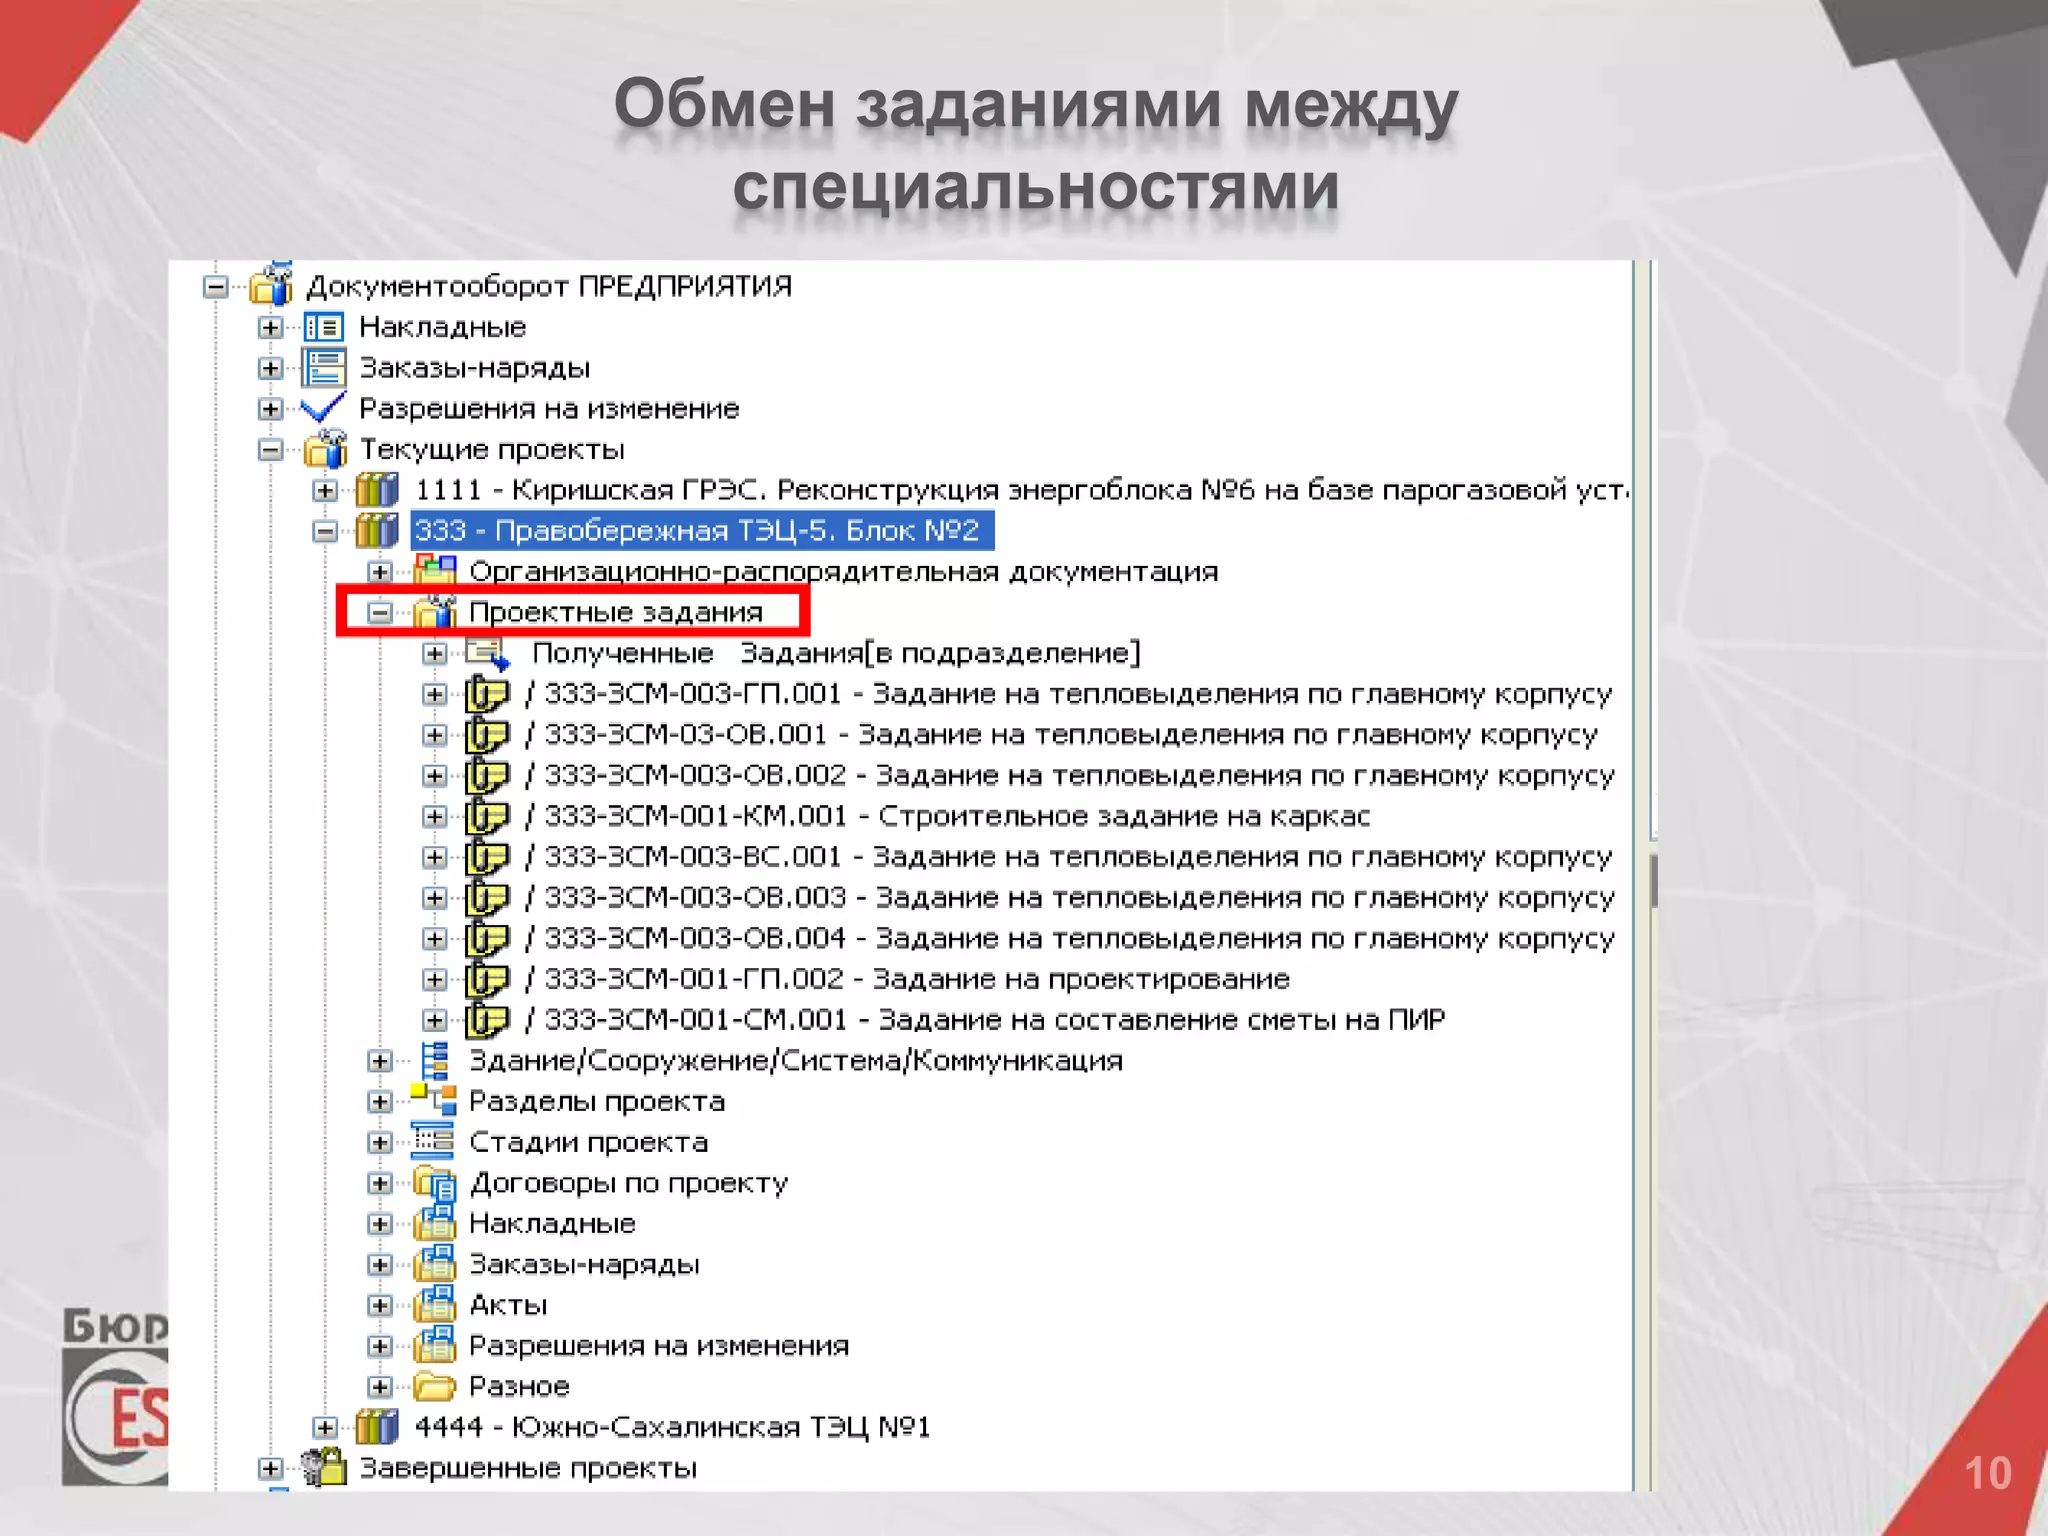
Task: Click the binders icon of project 333
Action: (x=377, y=531)
